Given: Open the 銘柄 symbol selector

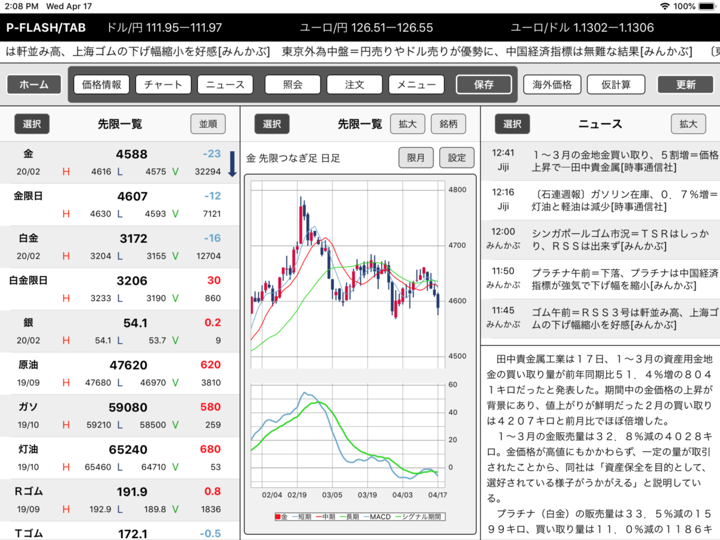Looking at the screenshot, I should pyautogui.click(x=448, y=124).
